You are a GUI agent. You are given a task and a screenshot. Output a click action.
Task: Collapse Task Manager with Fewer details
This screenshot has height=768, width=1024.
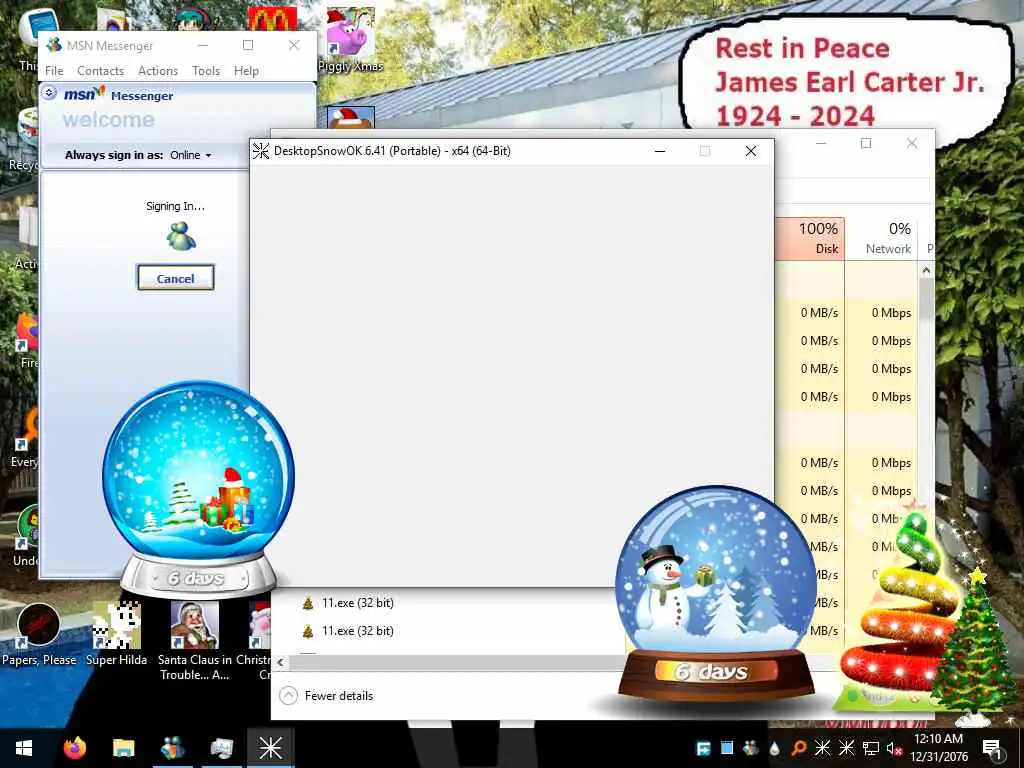tap(326, 696)
